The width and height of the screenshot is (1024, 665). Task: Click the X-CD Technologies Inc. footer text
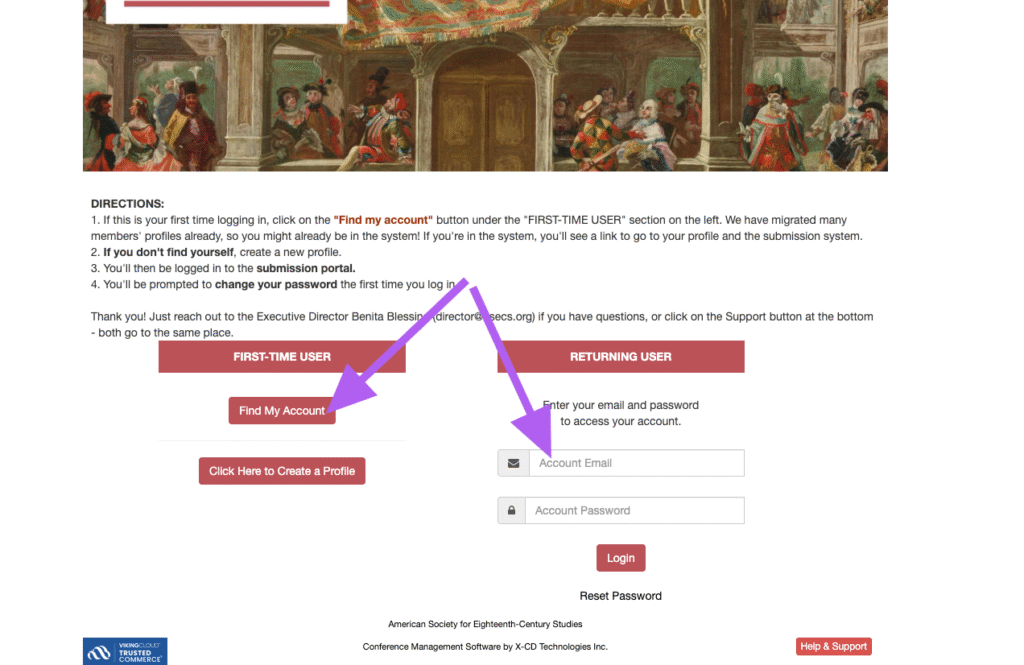(x=561, y=647)
